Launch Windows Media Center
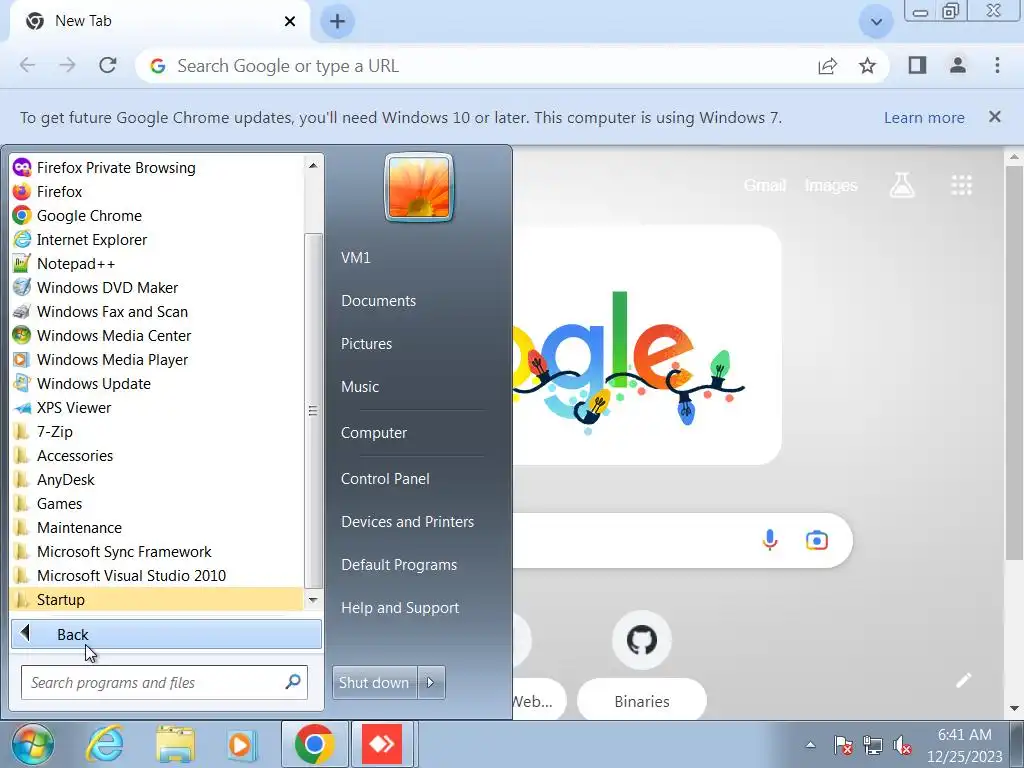 click(157, 336)
